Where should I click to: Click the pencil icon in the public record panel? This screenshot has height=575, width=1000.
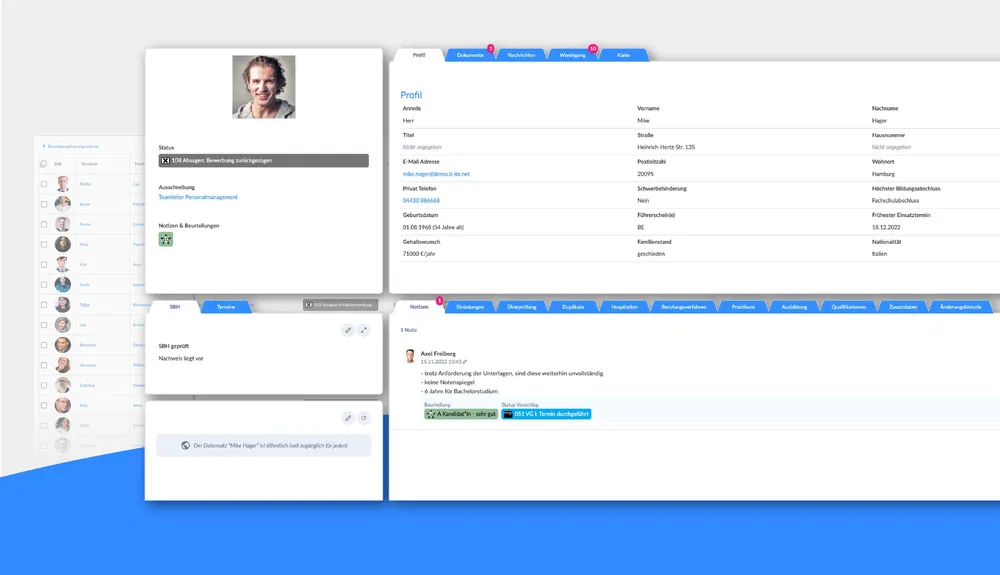click(348, 418)
